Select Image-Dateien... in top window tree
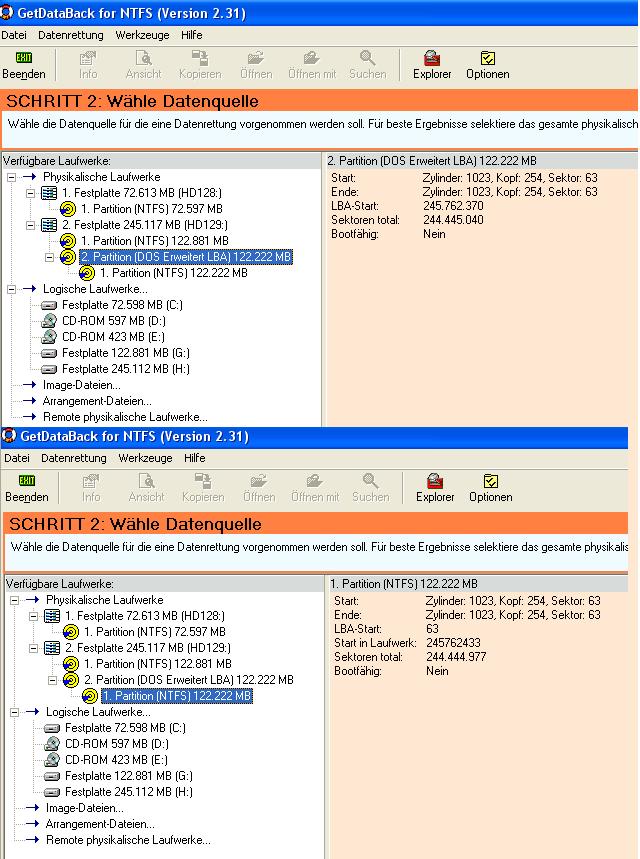 tap(82, 385)
